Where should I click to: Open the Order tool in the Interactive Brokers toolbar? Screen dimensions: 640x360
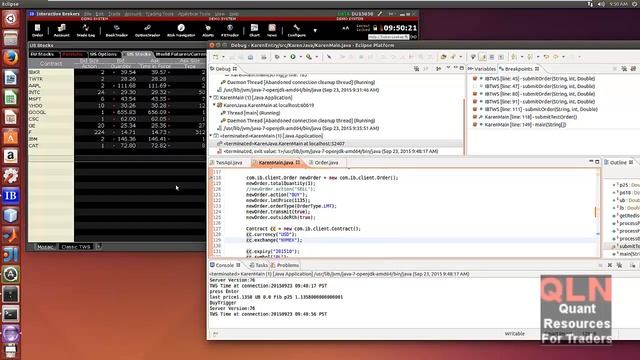pyautogui.click(x=38, y=30)
